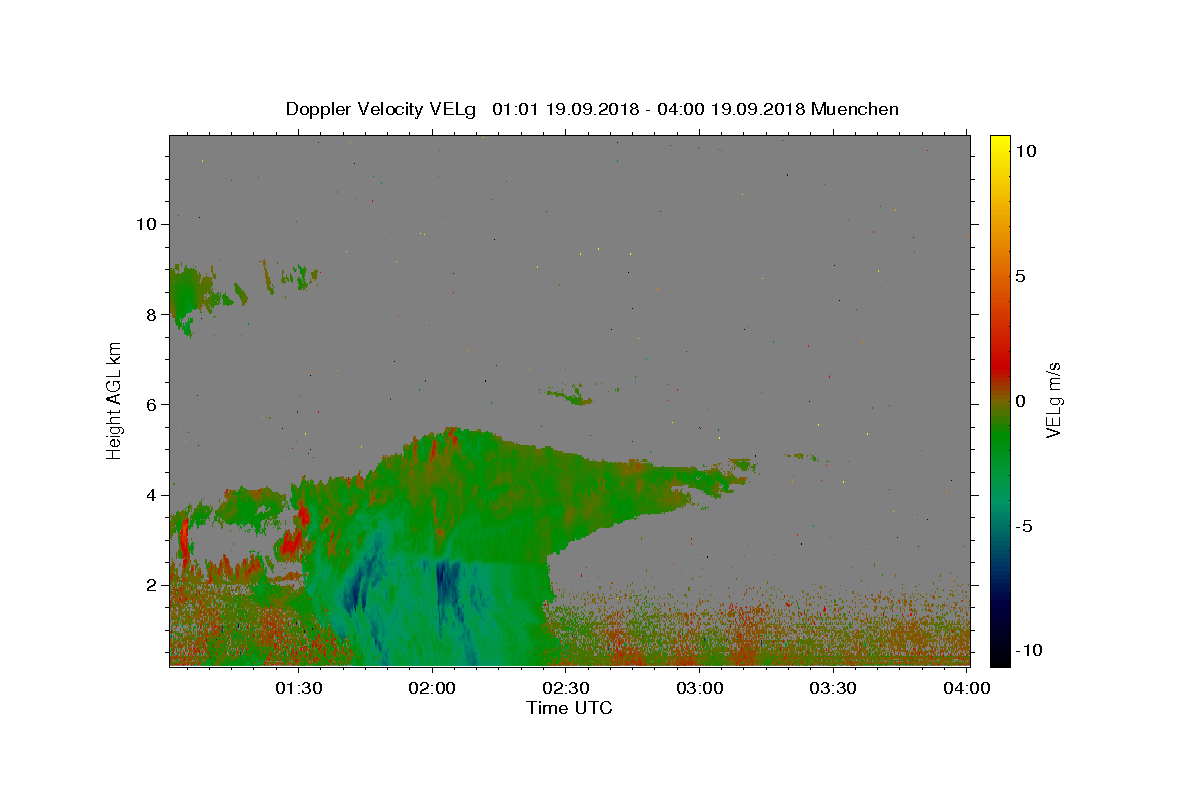
Task: Click the colorbar tick label -5
Action: click(1023, 526)
